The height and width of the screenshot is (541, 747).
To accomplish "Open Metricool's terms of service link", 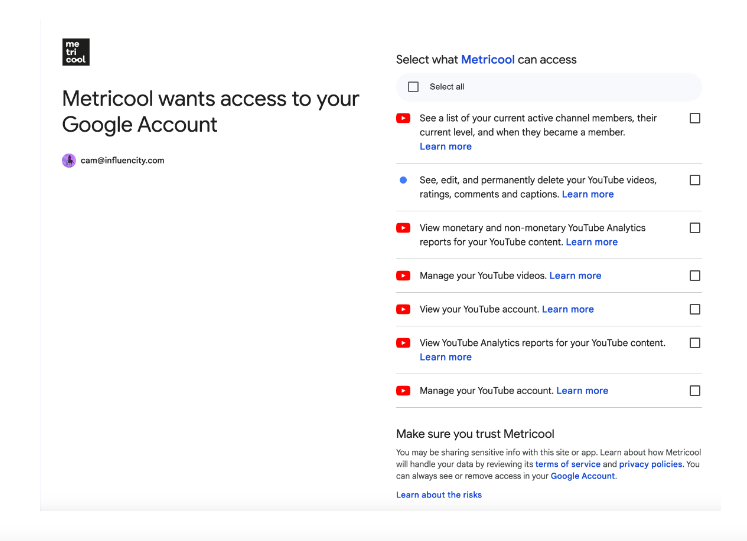I will tap(568, 464).
